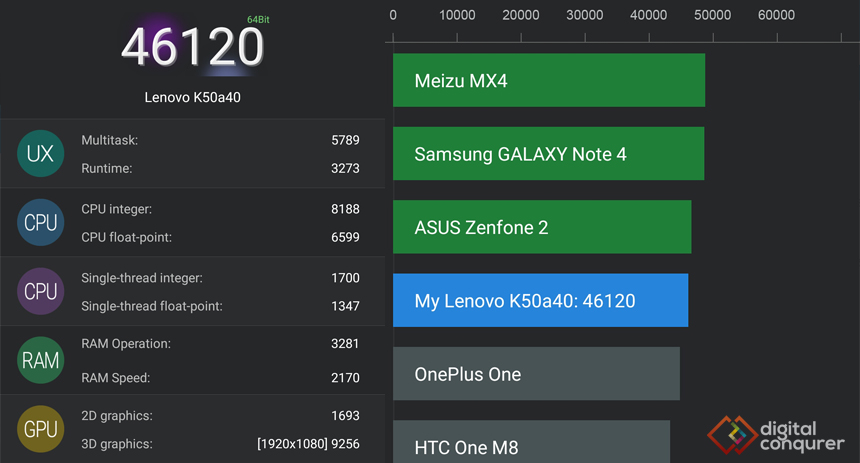
Task: Select the My Lenovo K50a40 bar
Action: coord(541,300)
